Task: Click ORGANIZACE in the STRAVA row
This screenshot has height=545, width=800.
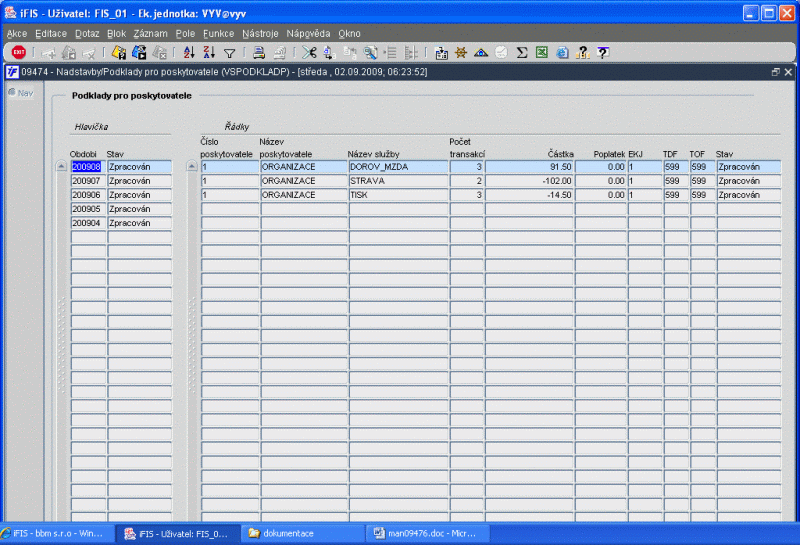Action: point(304,181)
